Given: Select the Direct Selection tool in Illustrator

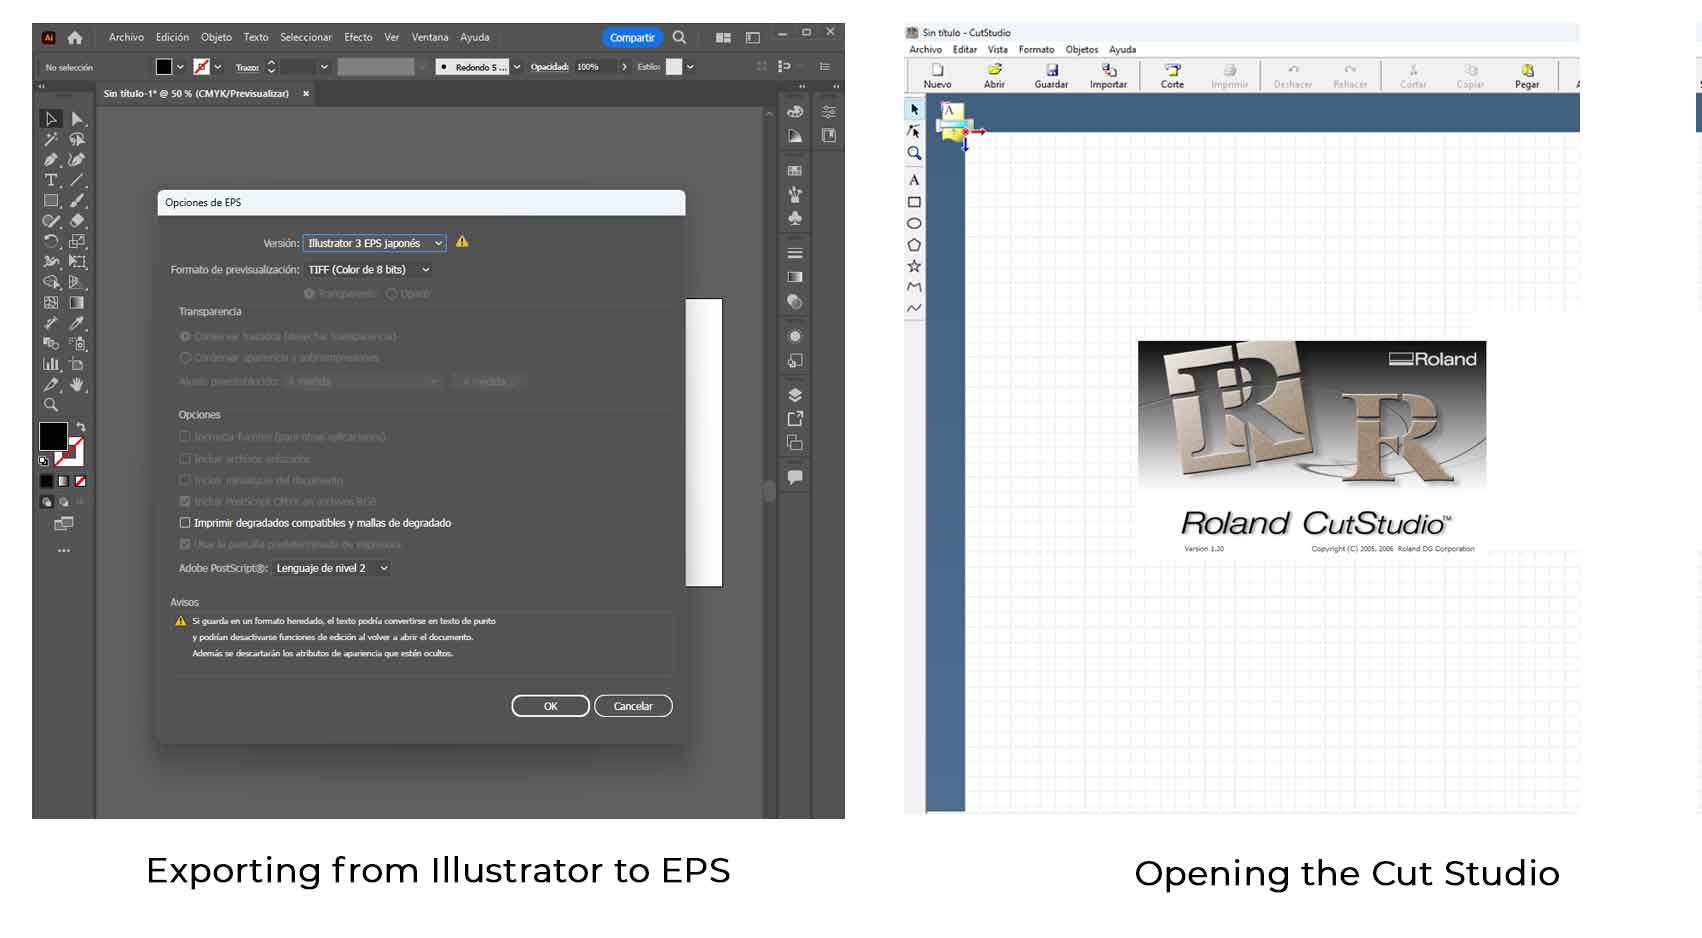Looking at the screenshot, I should click(77, 119).
